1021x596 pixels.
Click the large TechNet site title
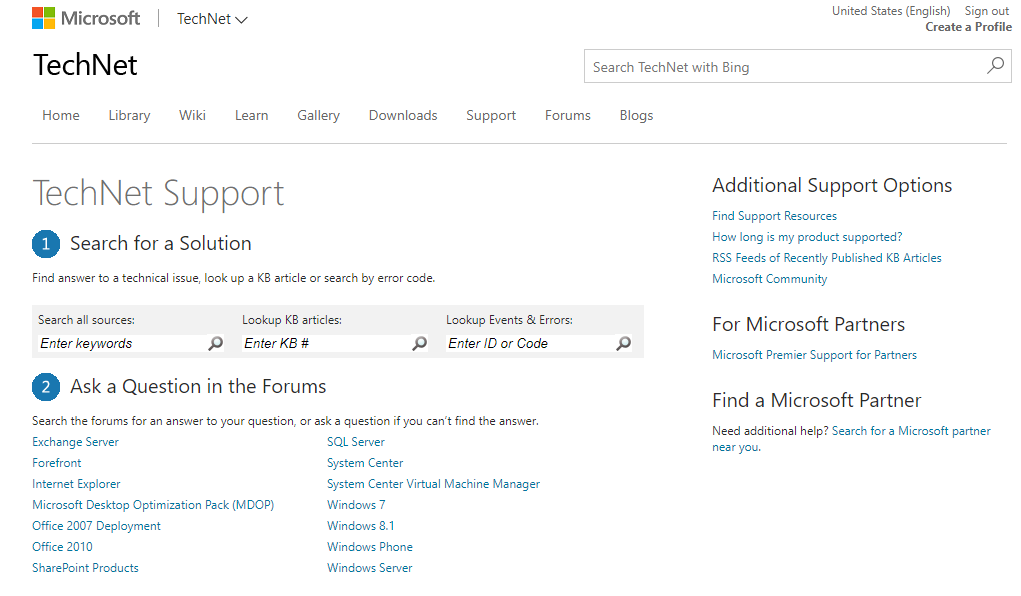pyautogui.click(x=85, y=65)
